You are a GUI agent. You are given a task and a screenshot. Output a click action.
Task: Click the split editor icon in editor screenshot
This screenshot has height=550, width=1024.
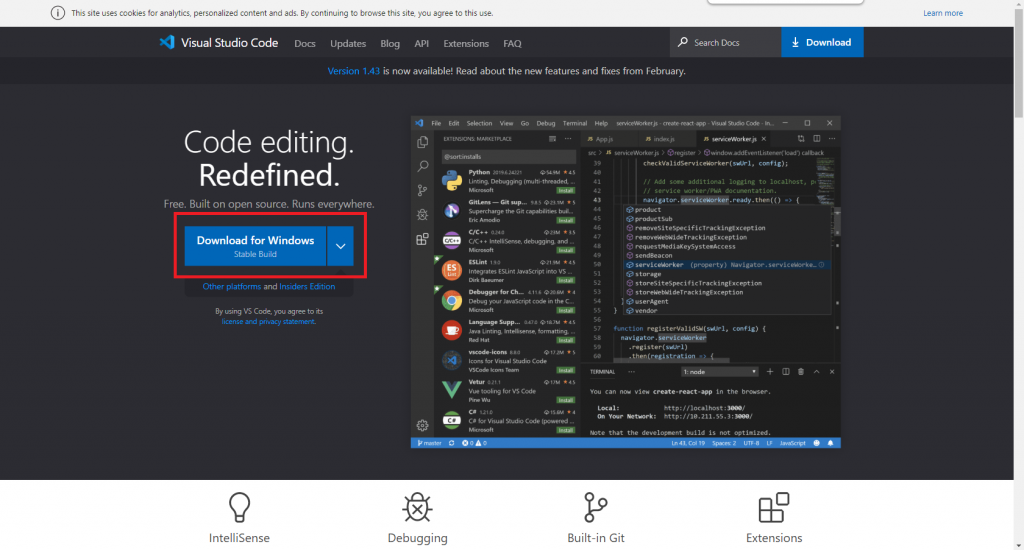[x=816, y=138]
